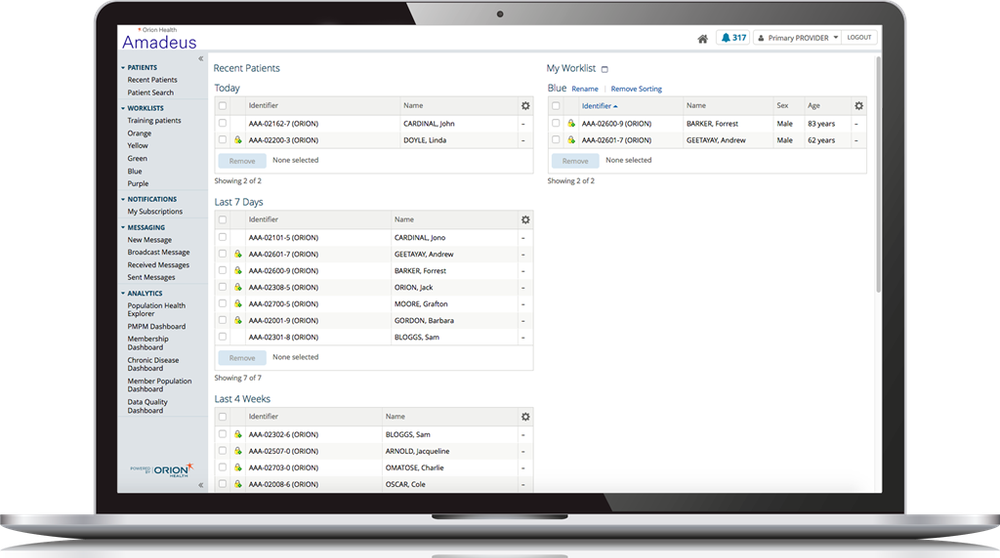This screenshot has height=558, width=1000.
Task: Click patient icon beside BLOGGS in Last 4 Weeks
Action: point(238,434)
